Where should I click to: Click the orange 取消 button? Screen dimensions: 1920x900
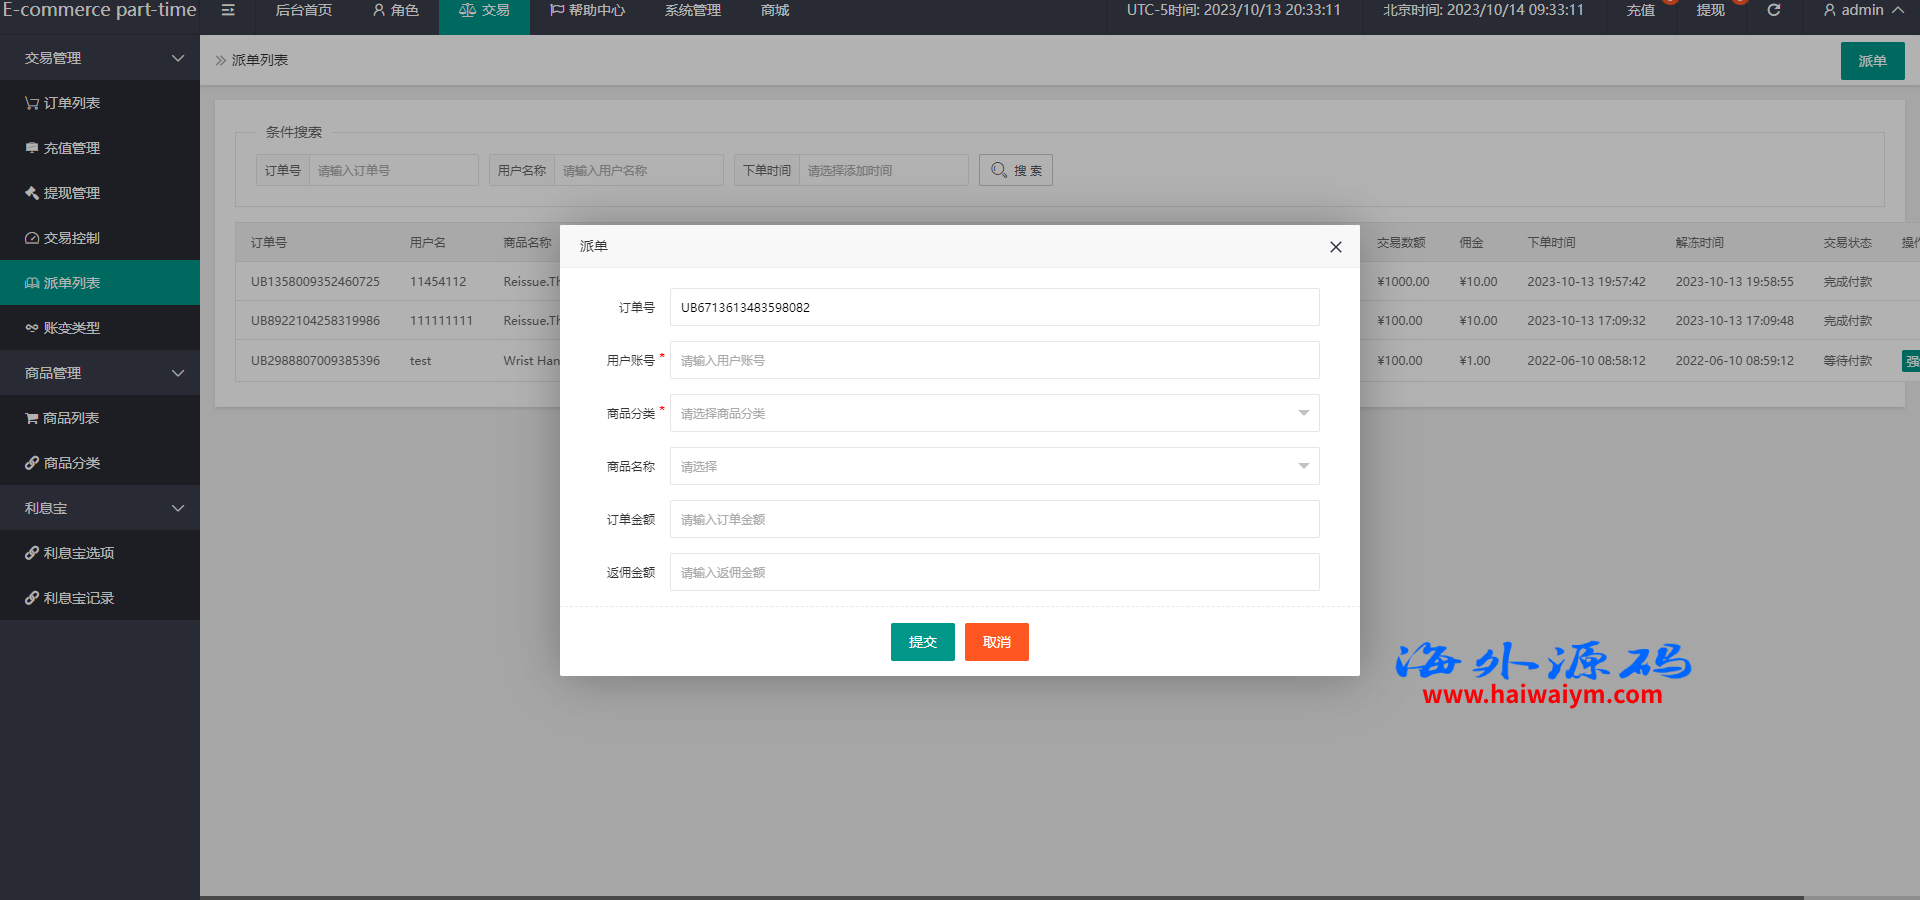pyautogui.click(x=996, y=642)
